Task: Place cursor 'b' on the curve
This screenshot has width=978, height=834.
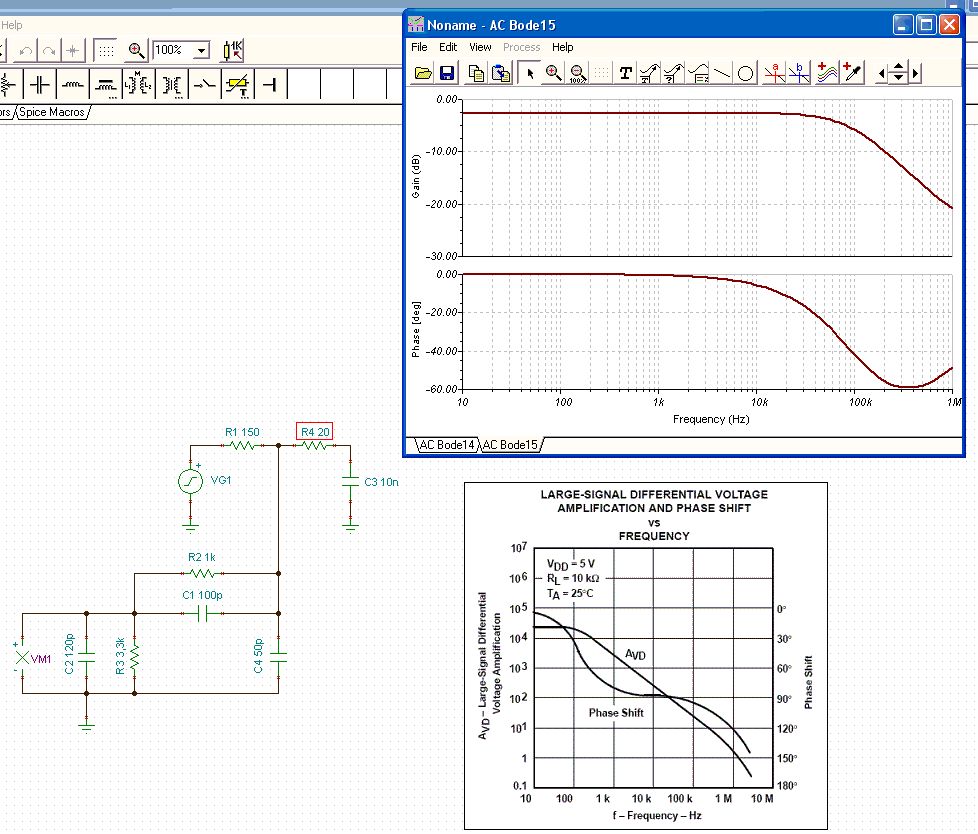Action: pyautogui.click(x=798, y=73)
